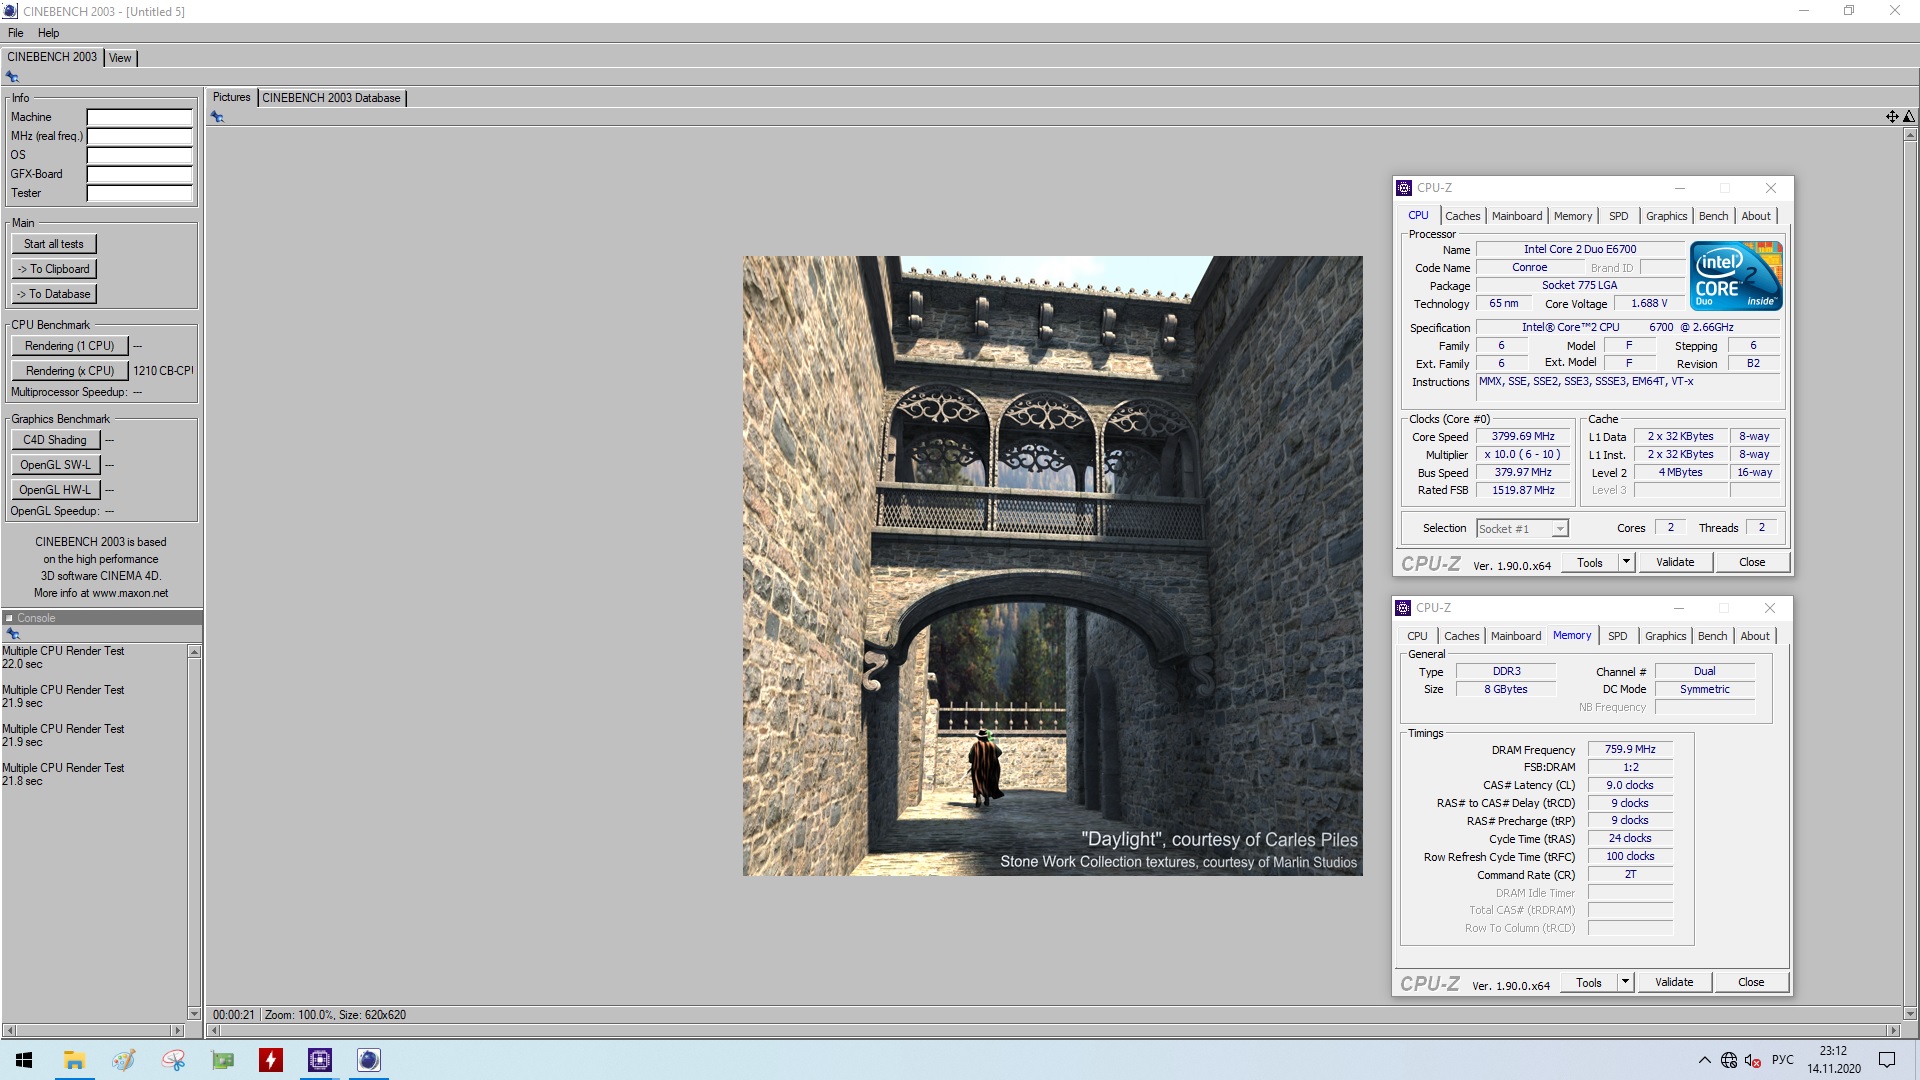
Task: Click the To Database button
Action: click(x=54, y=294)
